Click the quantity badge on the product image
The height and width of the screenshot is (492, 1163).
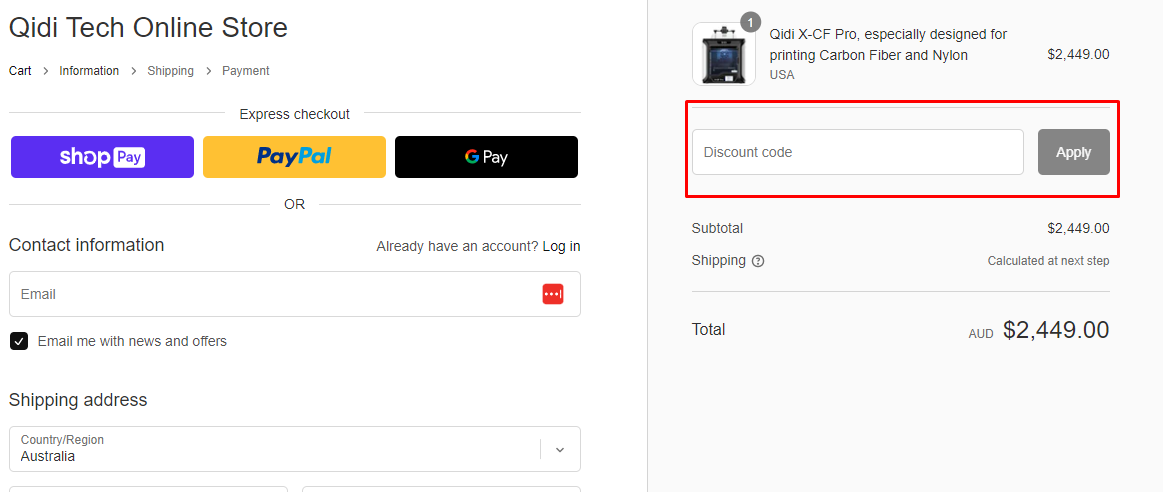(x=751, y=22)
